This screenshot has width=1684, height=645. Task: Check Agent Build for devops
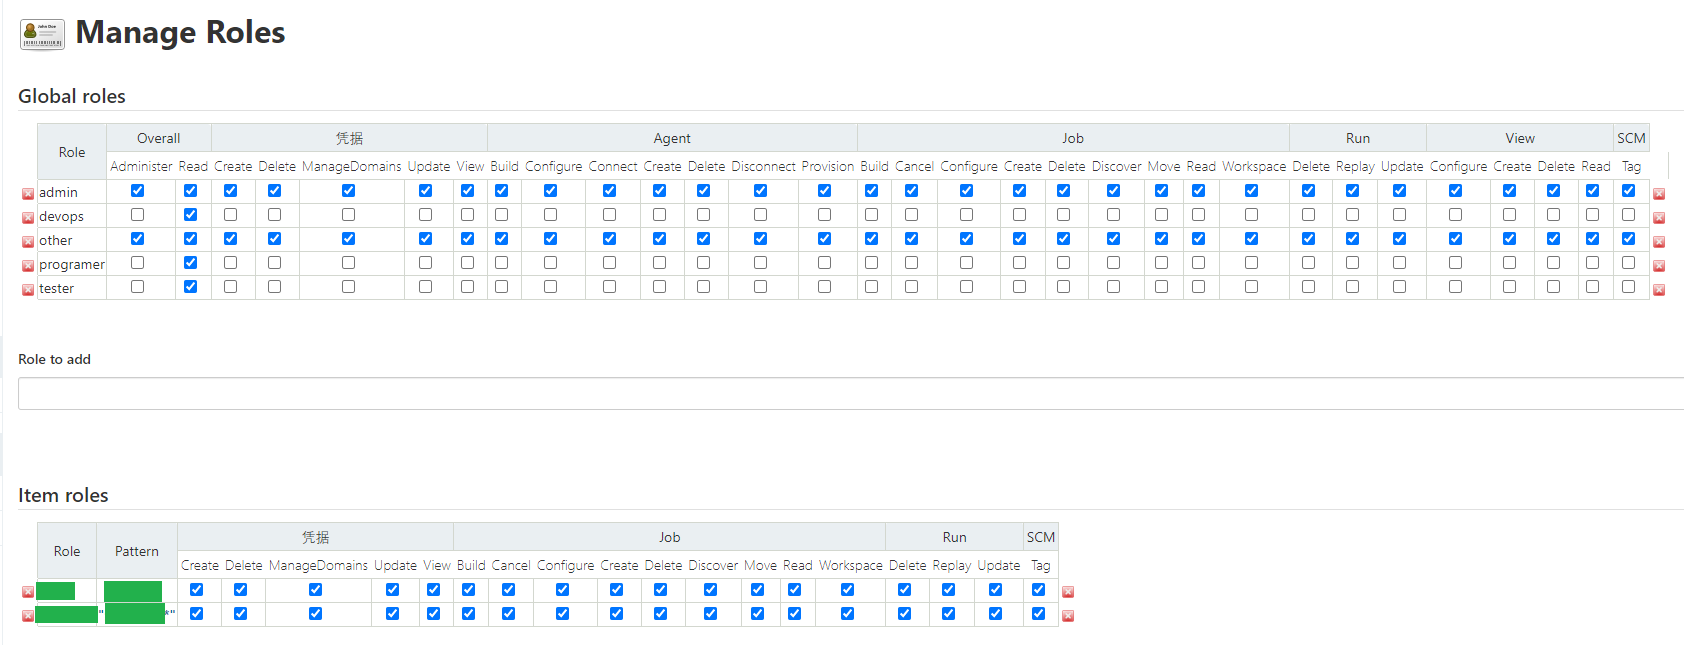click(502, 214)
